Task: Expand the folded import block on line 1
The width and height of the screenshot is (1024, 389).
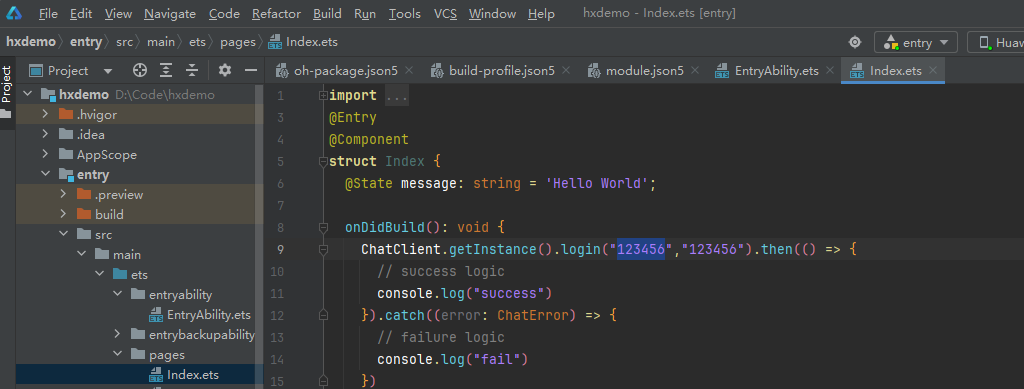Action: [x=323, y=96]
